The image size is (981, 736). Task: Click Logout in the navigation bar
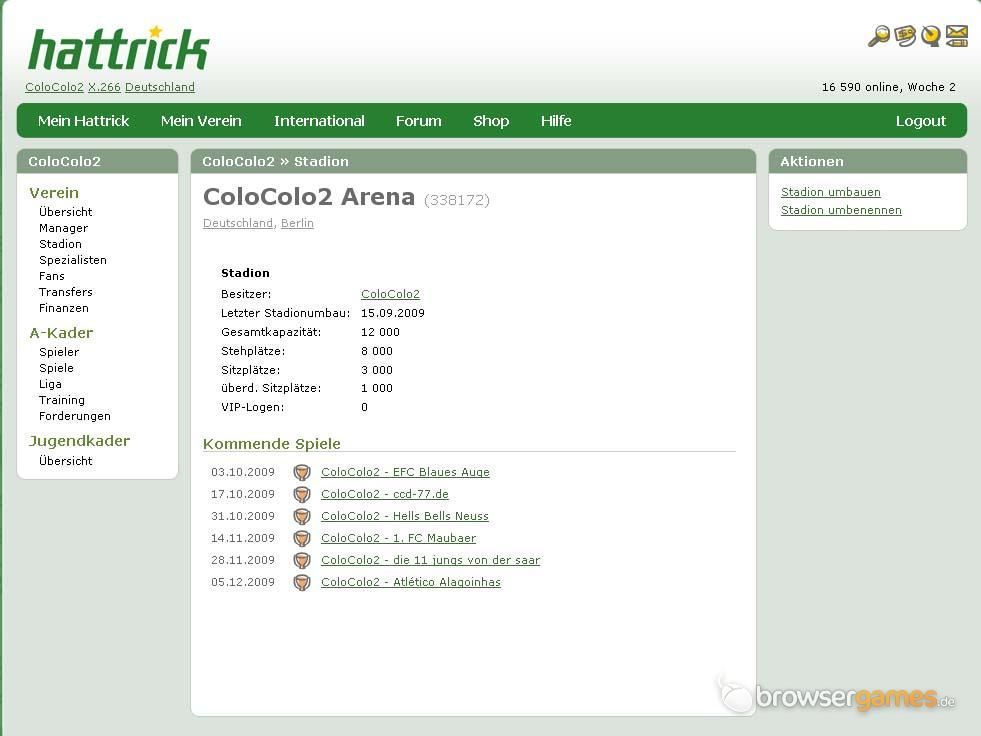pos(921,121)
